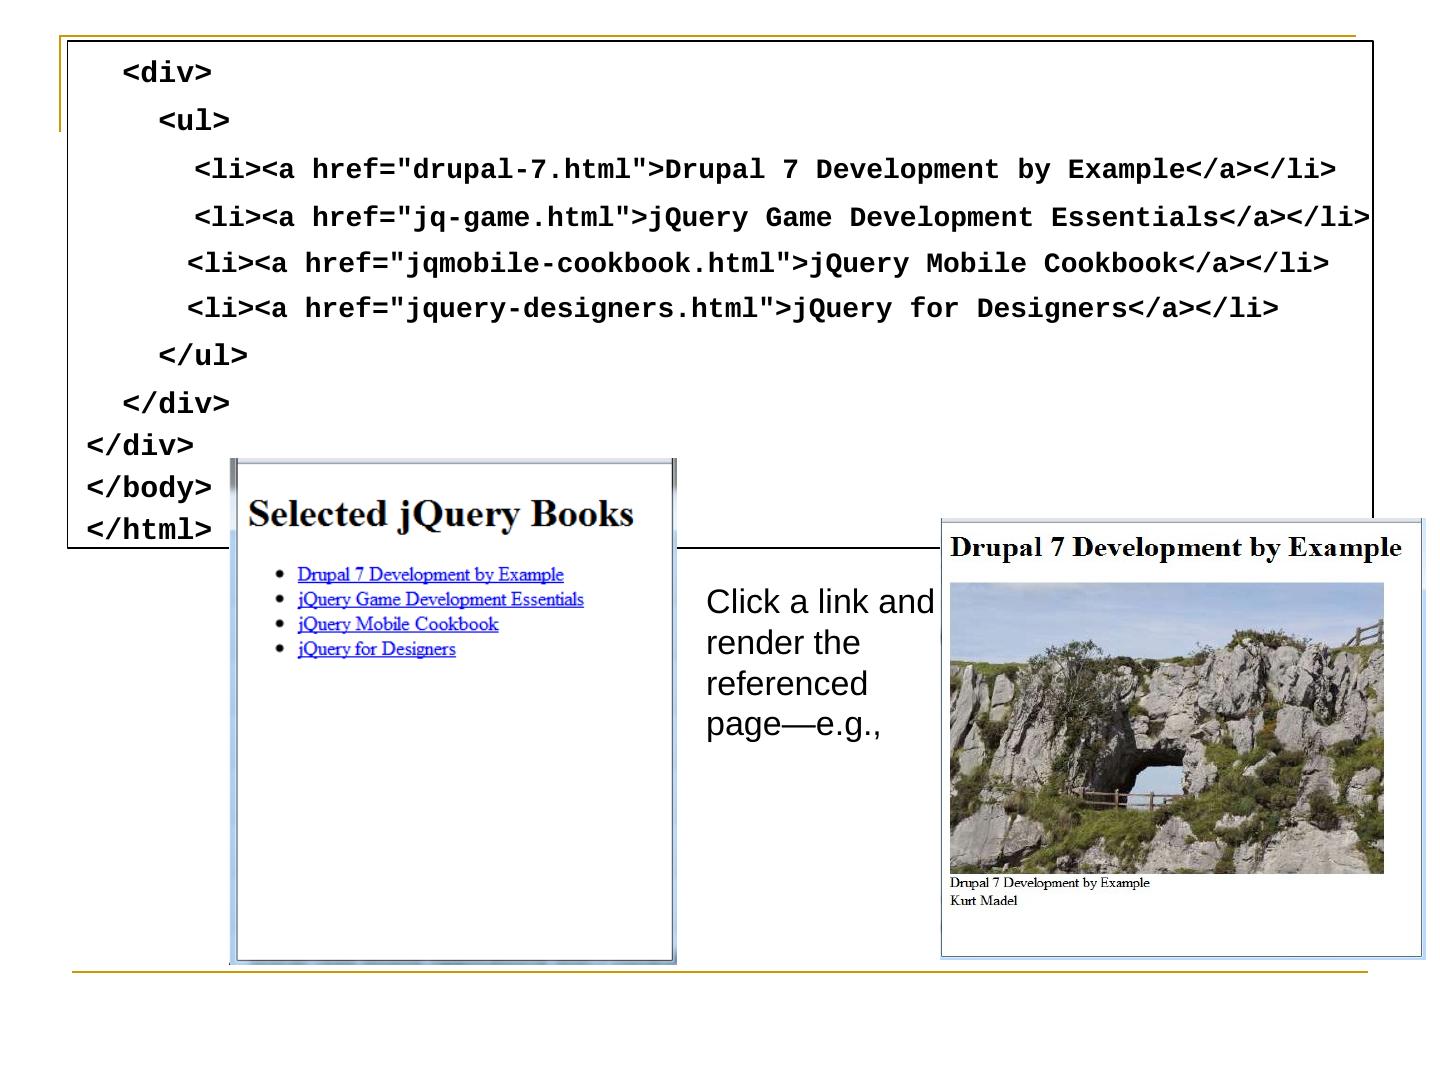Follow the jQuery Mobile Cookbook link
1440x1080 pixels.
pos(397,625)
